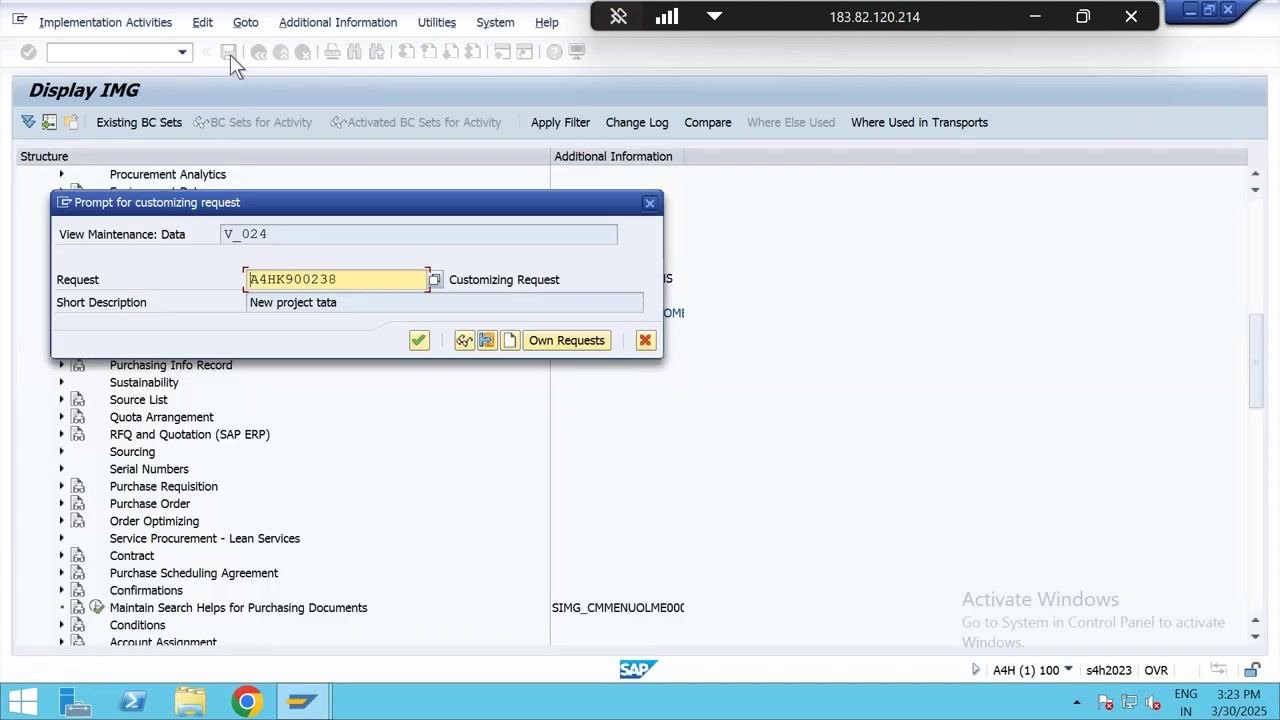Click the green Back arrow toolbar icon
Screen dimensions: 1280x720
(259, 52)
